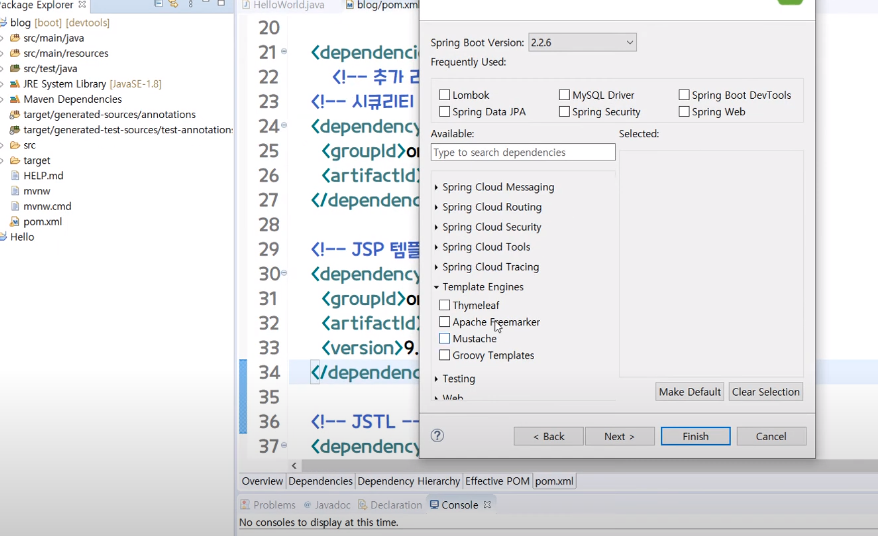The width and height of the screenshot is (878, 536).
Task: Tick the MySQL Driver checkbox
Action: click(564, 95)
